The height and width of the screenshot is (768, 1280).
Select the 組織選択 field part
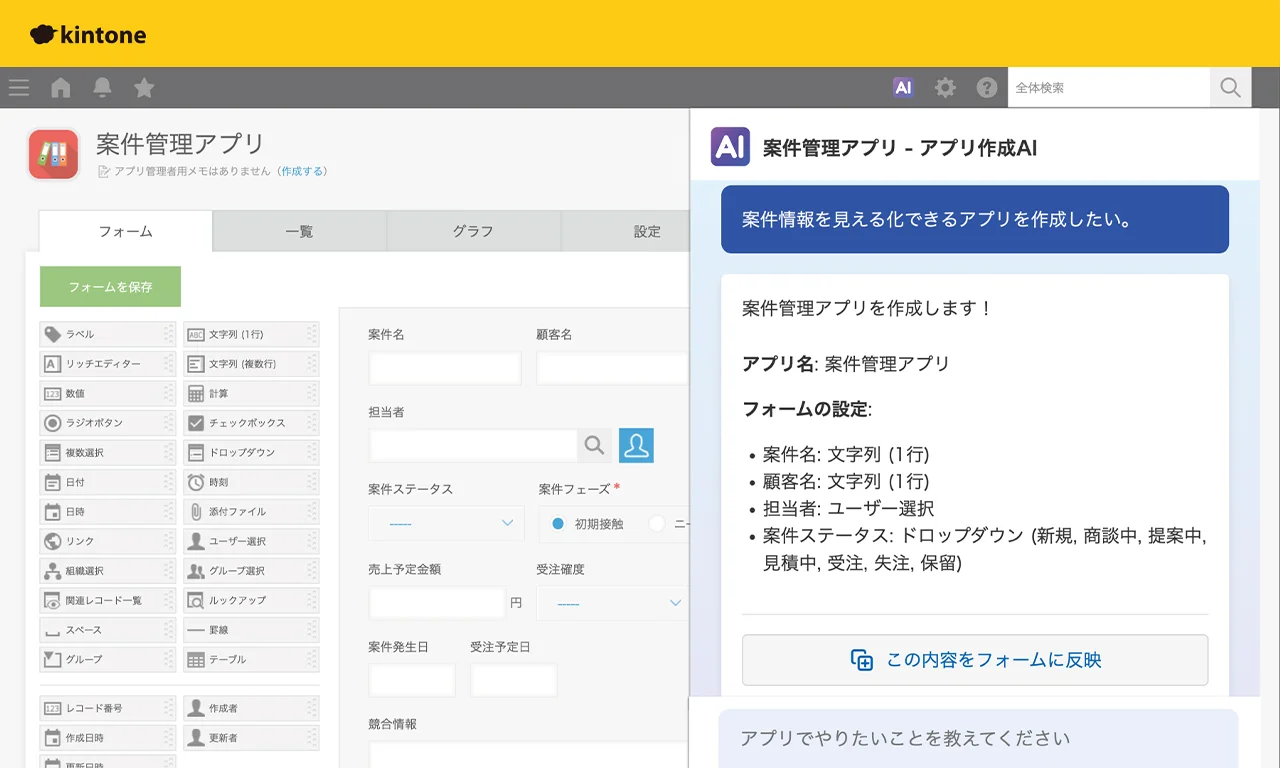pos(107,571)
